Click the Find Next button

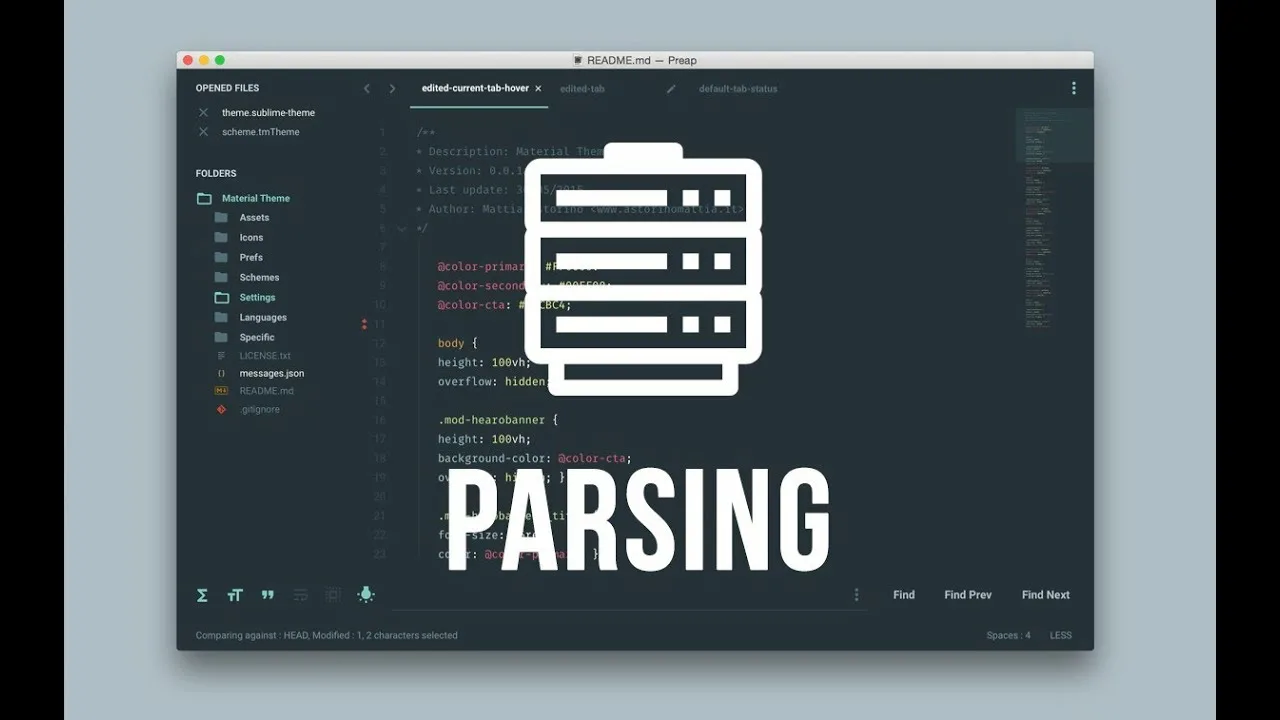pos(1046,595)
